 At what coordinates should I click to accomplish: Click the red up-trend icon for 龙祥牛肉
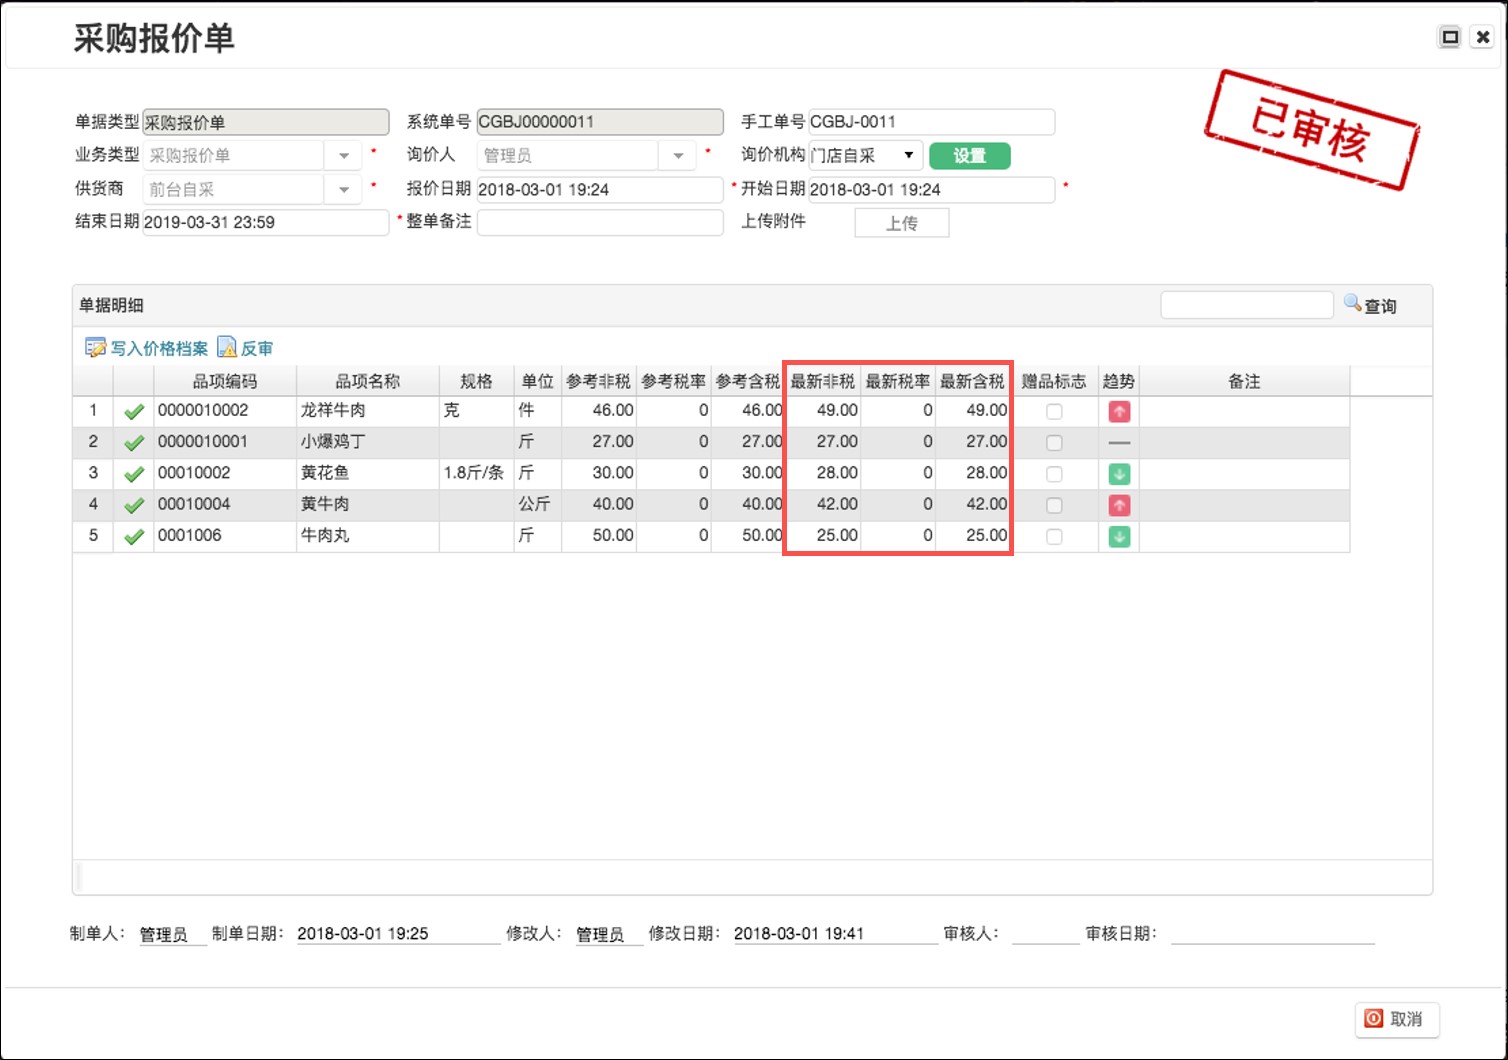pyautogui.click(x=1119, y=411)
